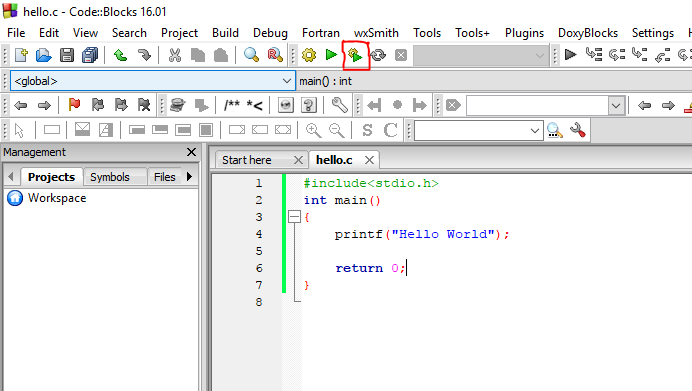Collapse the main function fold marker
692x391 pixels.
point(294,217)
